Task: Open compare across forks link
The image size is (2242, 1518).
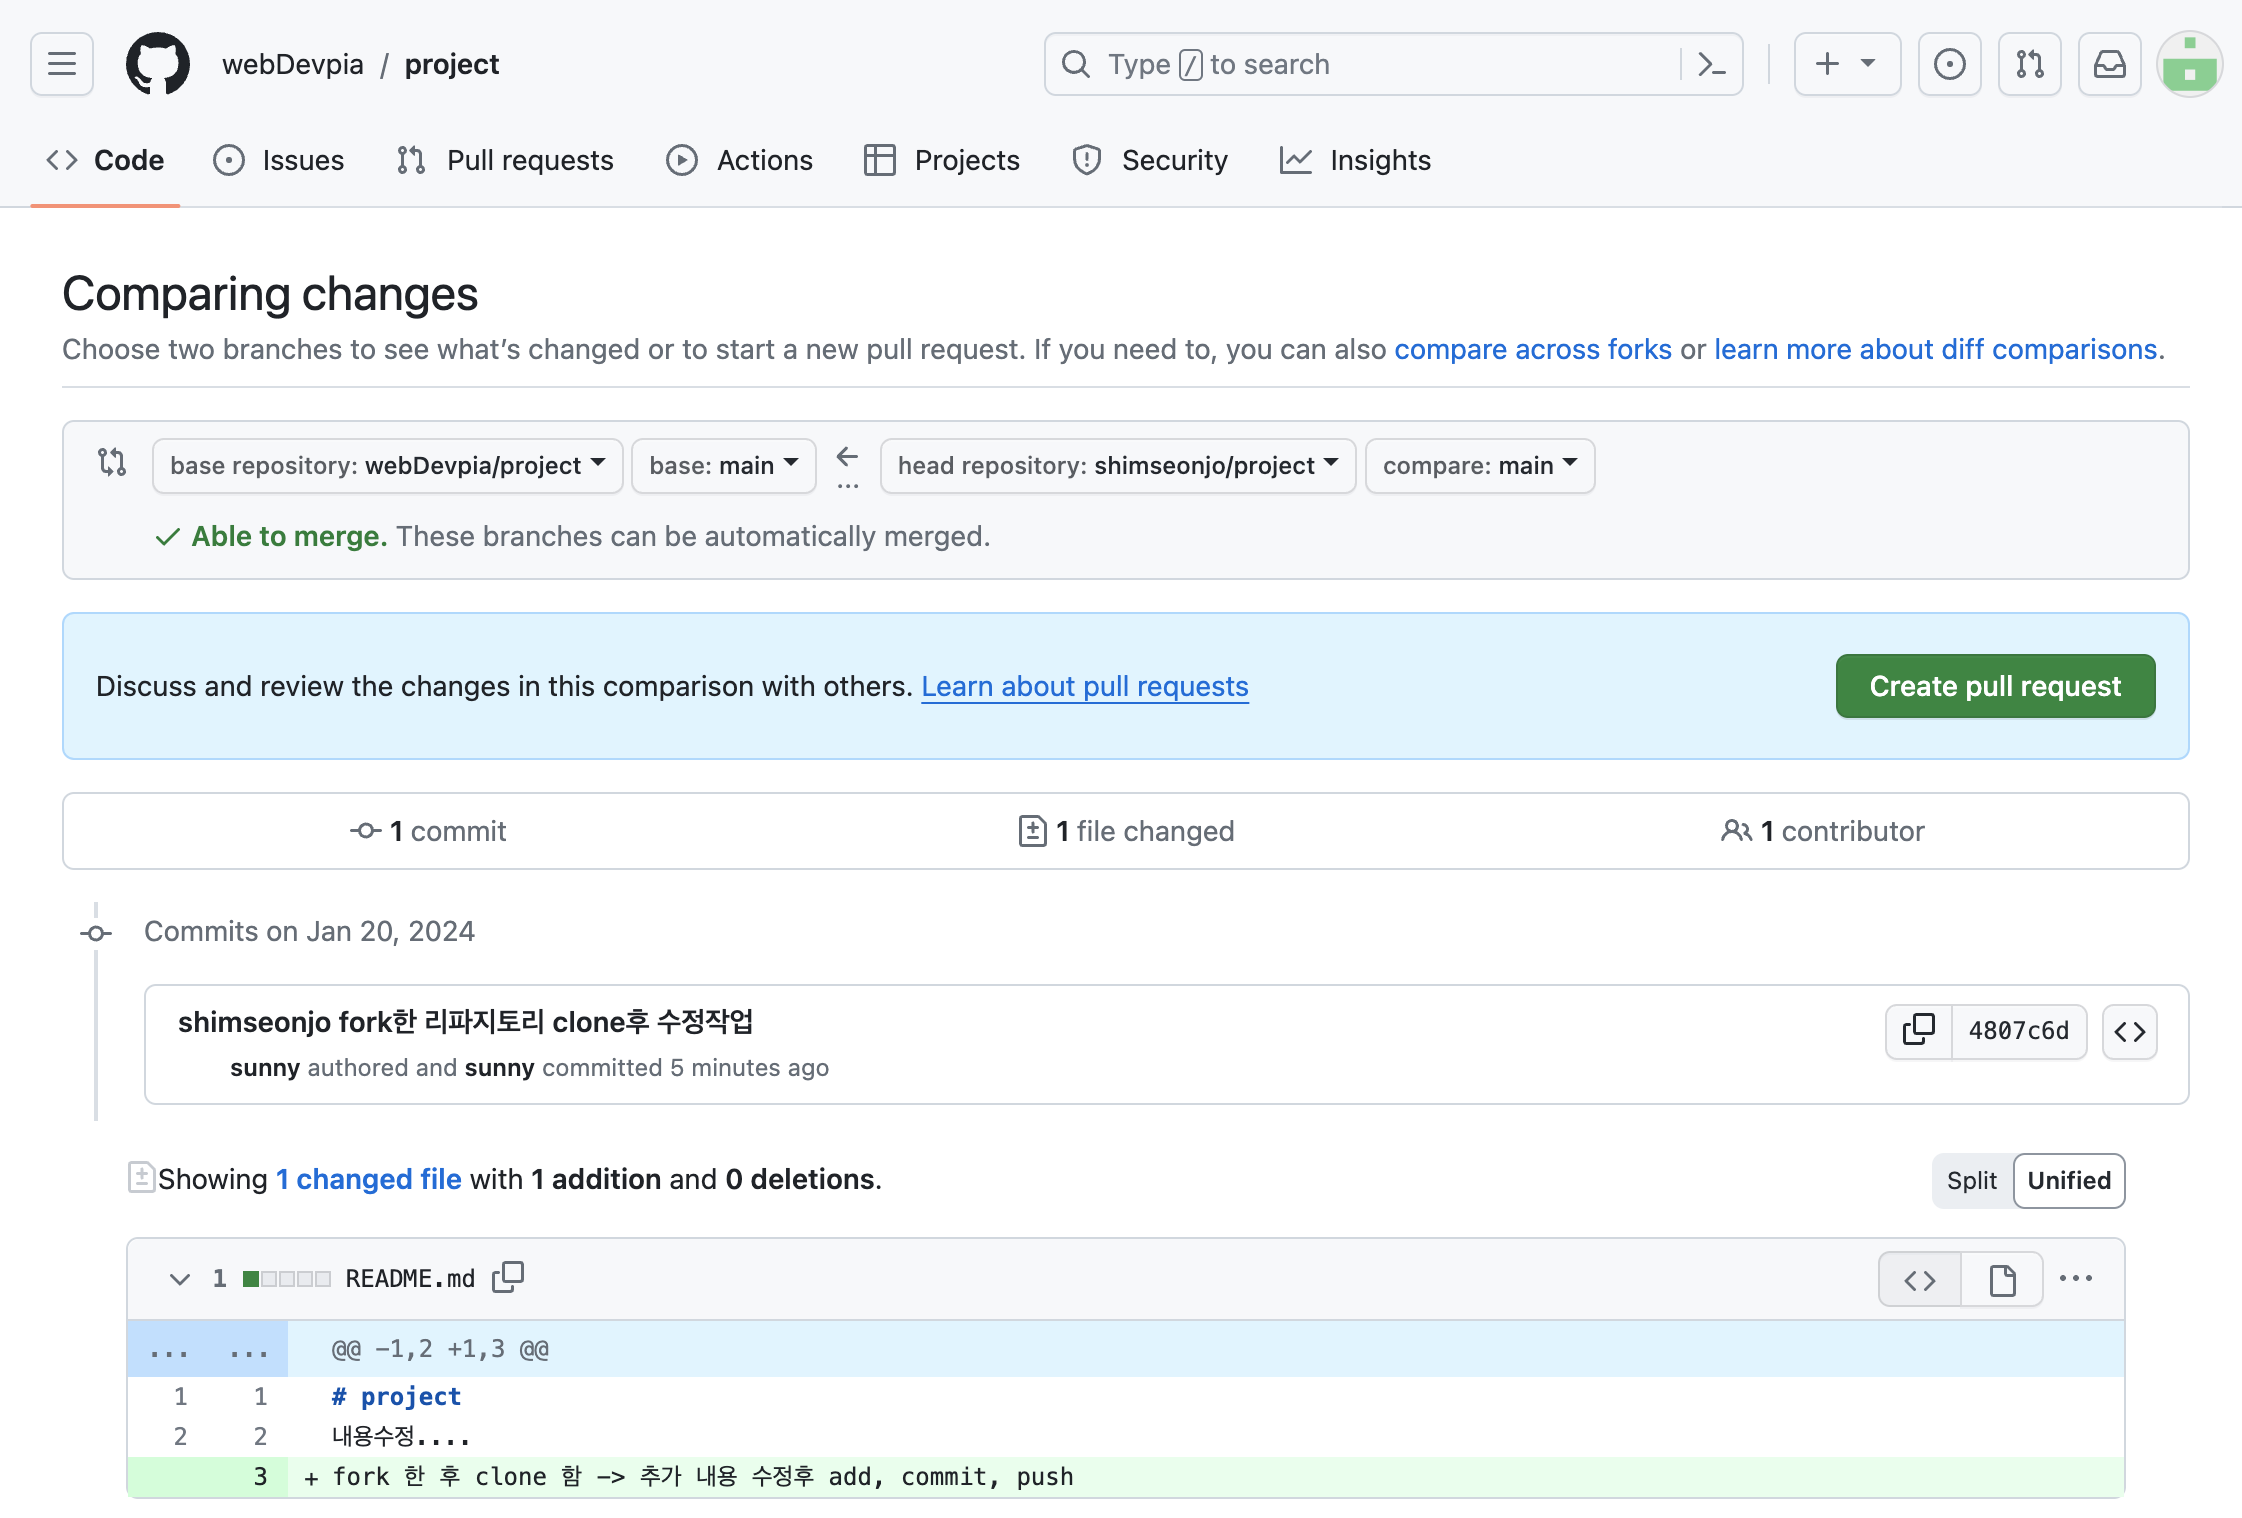Action: [x=1532, y=349]
